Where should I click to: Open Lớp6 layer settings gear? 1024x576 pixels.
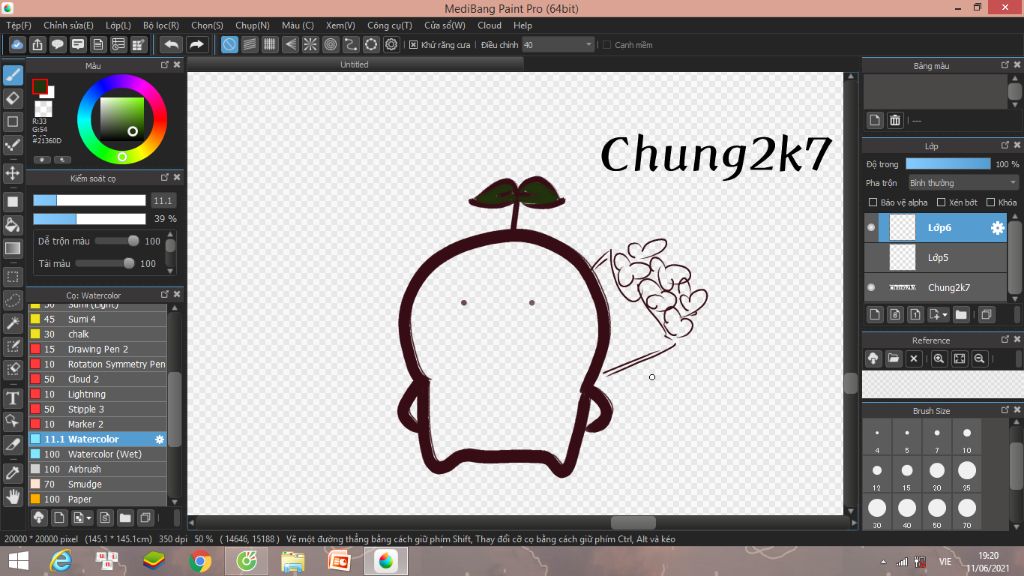point(997,227)
